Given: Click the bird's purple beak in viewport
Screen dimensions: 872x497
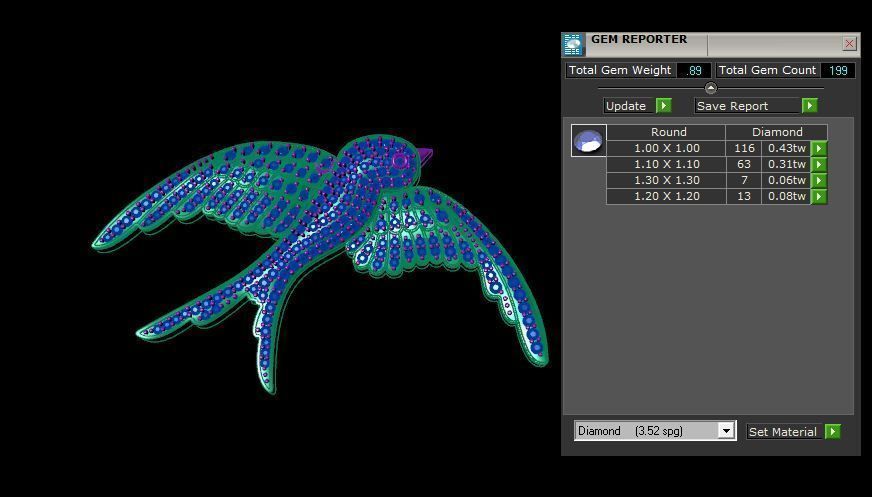Looking at the screenshot, I should click(x=425, y=155).
